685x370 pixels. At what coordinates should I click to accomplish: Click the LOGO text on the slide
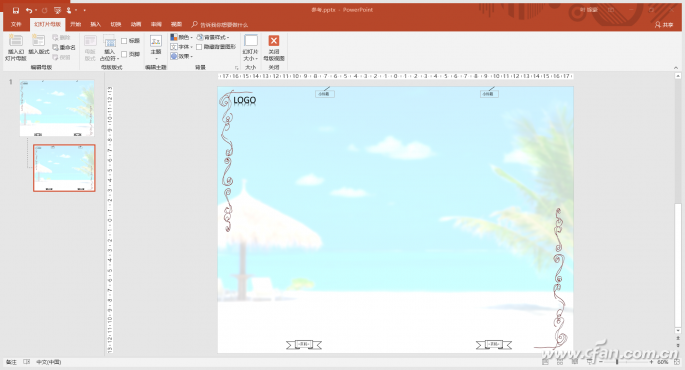245,100
